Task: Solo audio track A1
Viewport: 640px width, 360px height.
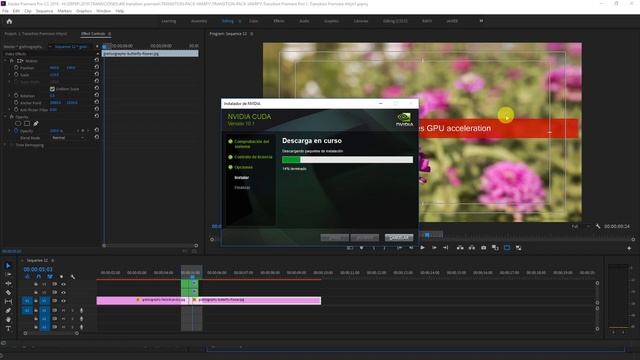Action: [72, 311]
